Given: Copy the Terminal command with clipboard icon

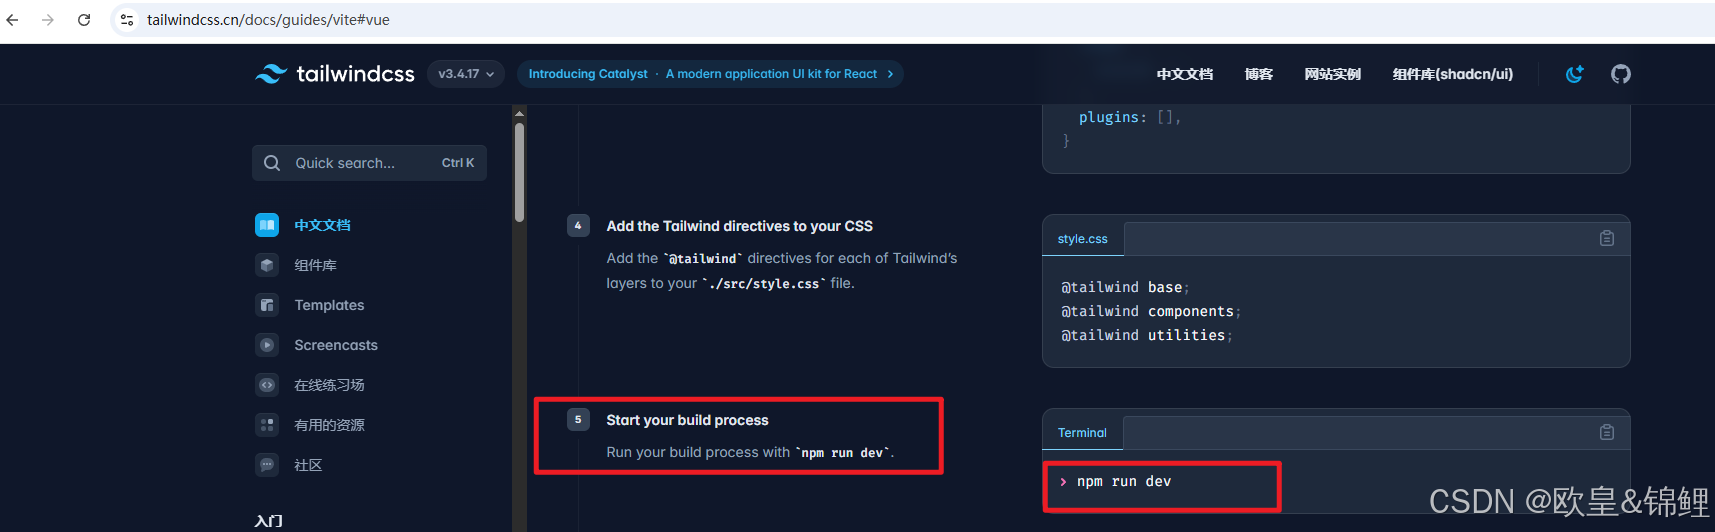Looking at the screenshot, I should [1607, 432].
